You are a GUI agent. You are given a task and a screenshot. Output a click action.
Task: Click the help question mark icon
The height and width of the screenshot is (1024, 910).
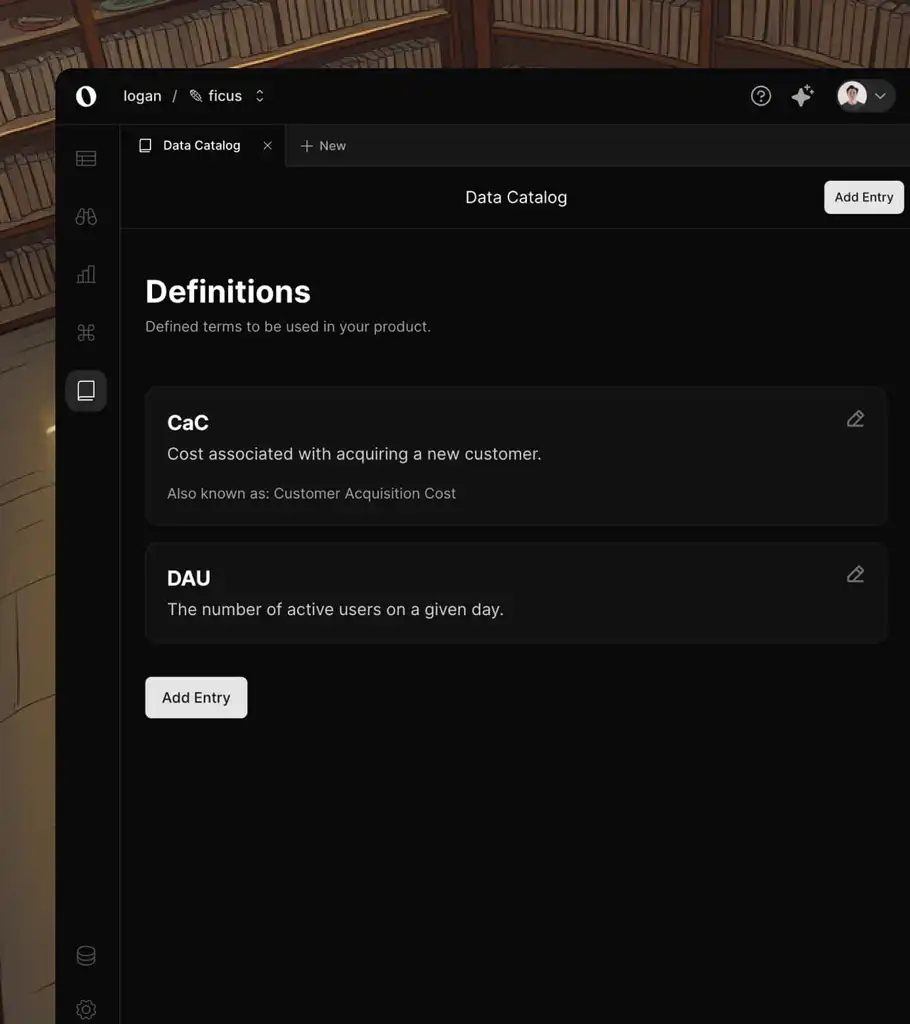pos(761,96)
